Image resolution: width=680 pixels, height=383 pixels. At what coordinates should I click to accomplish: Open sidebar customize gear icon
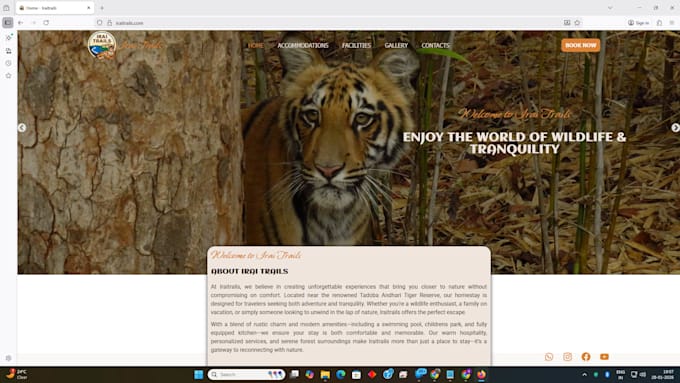click(x=8, y=358)
